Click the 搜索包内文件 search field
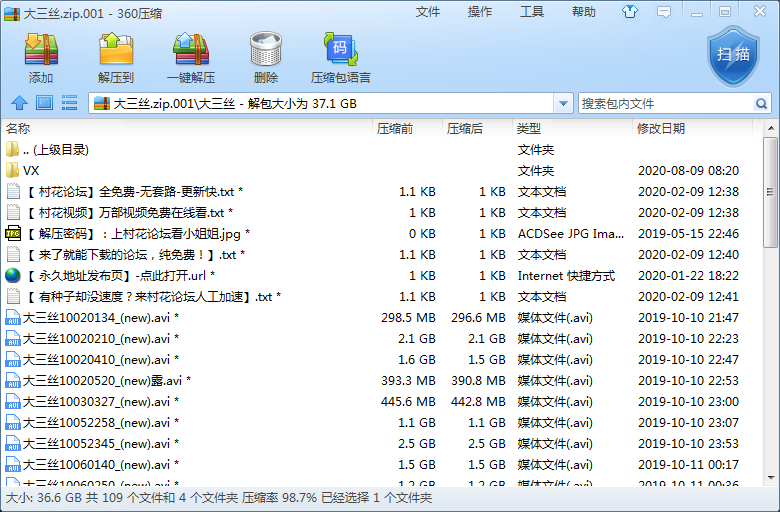 point(665,103)
